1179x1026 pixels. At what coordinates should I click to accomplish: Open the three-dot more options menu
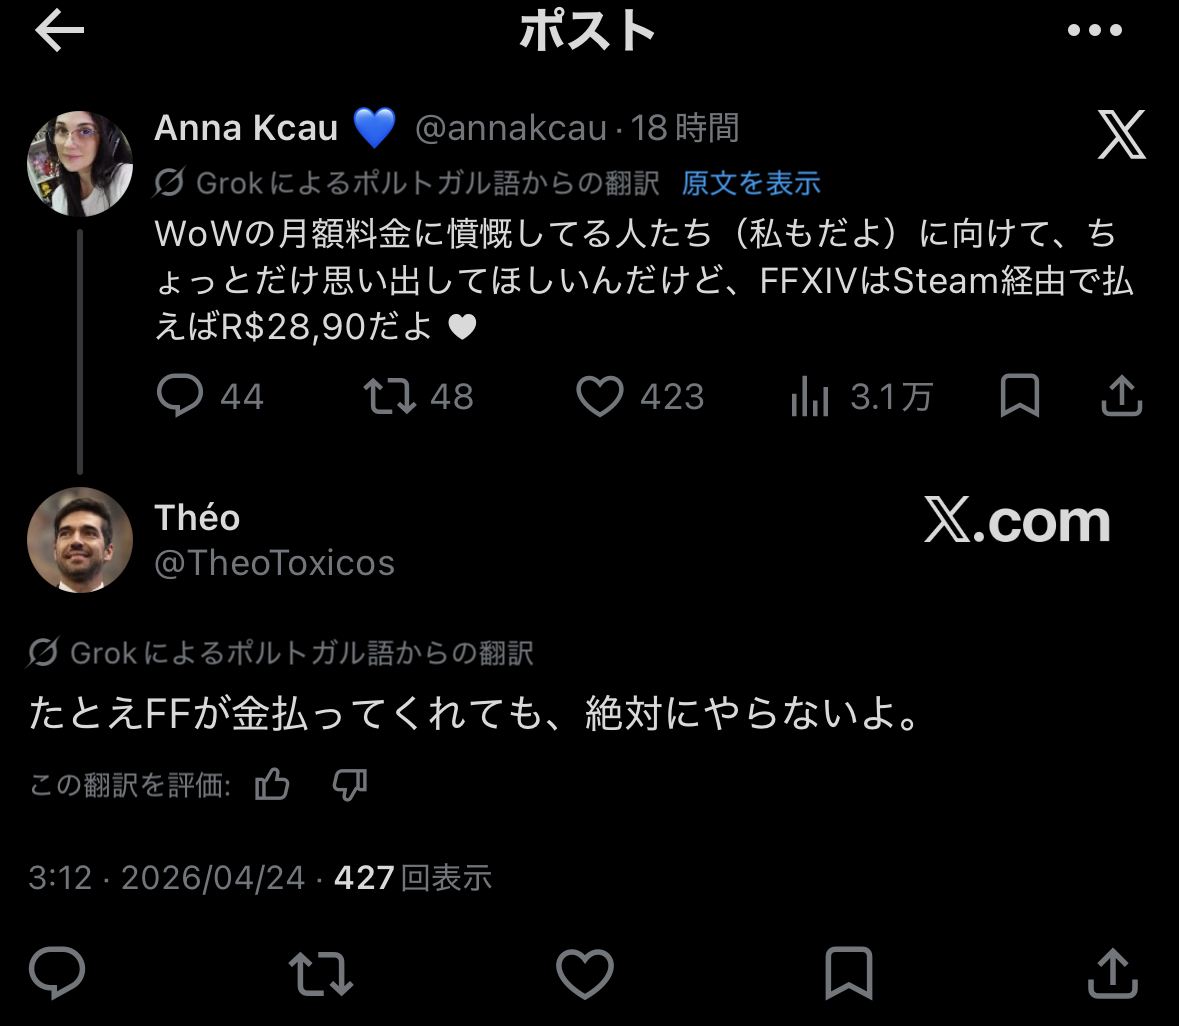point(1094,31)
